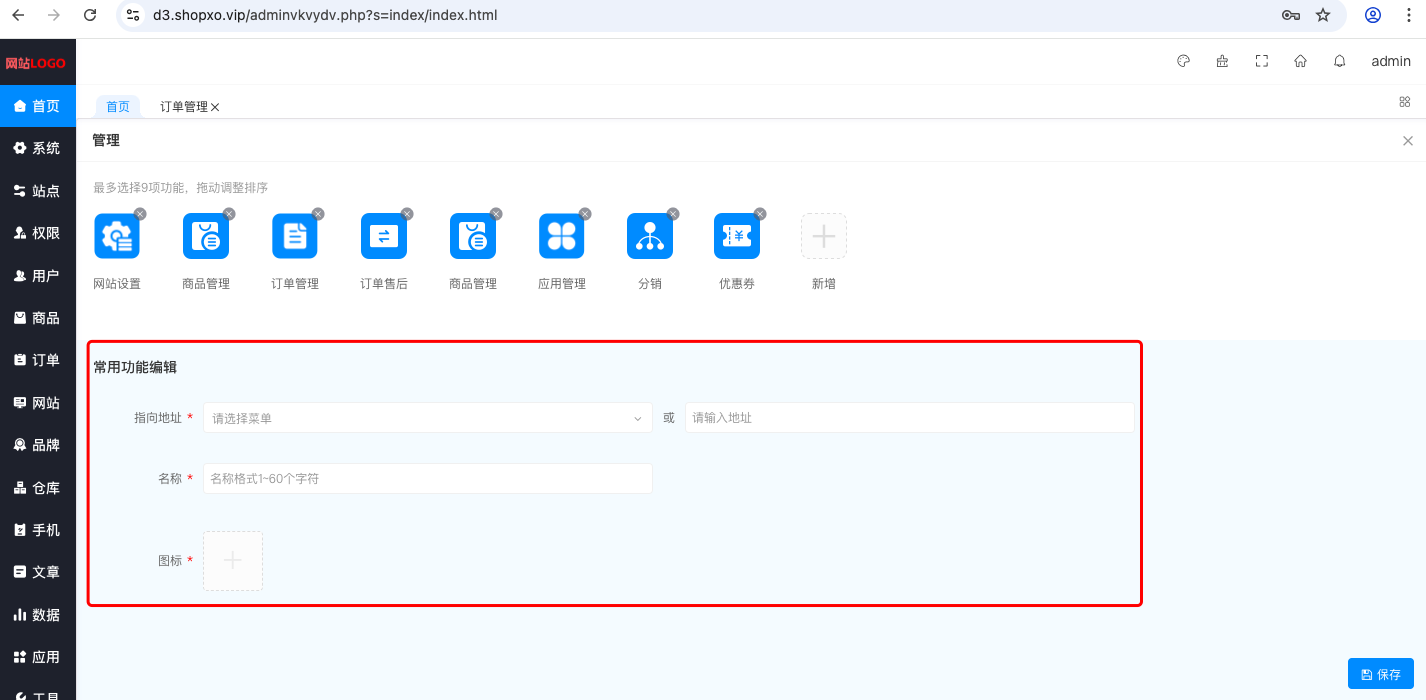The height and width of the screenshot is (700, 1426).
Task: Bookmark this page with the star
Action: (1323, 15)
